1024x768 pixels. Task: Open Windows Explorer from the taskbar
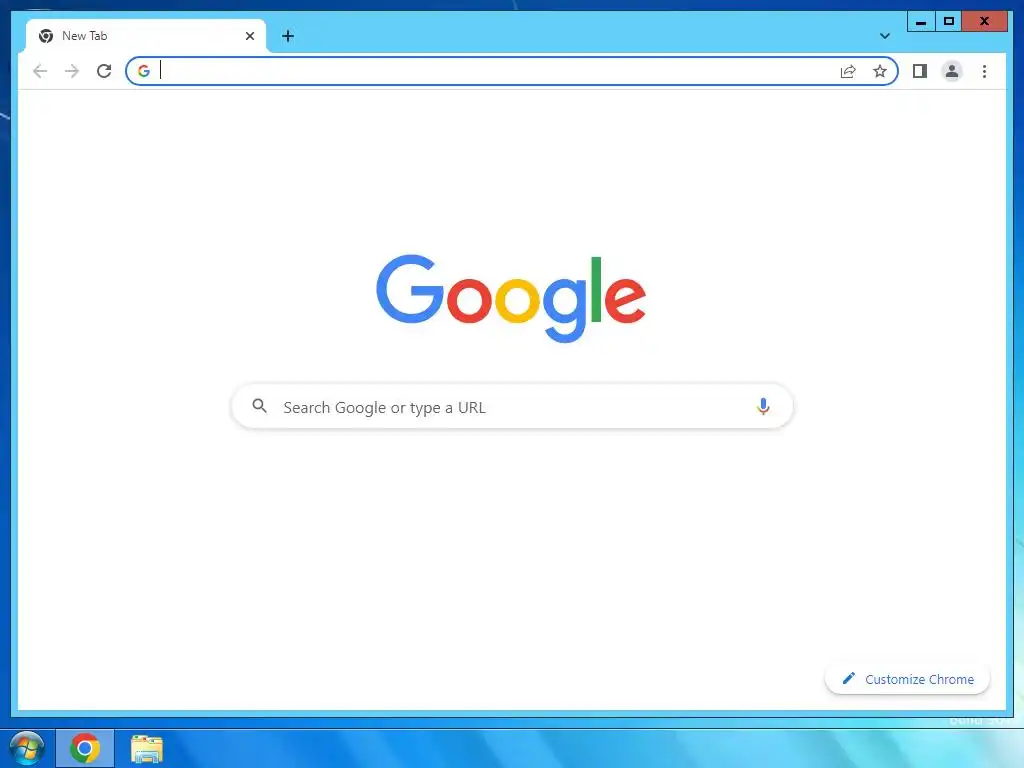tap(146, 748)
